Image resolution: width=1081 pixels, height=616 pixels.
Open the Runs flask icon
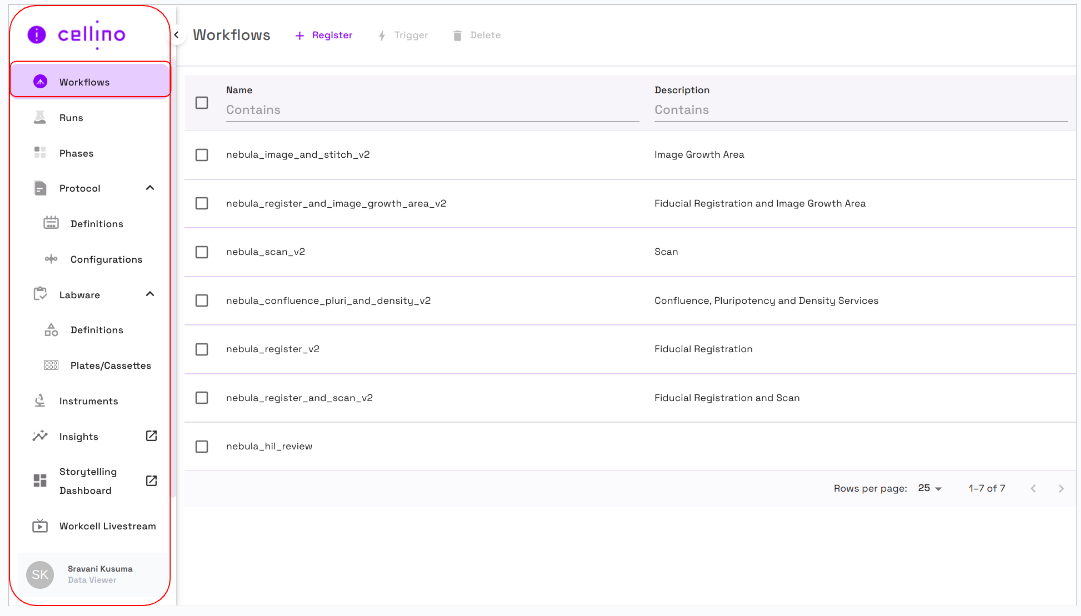pyautogui.click(x=40, y=118)
